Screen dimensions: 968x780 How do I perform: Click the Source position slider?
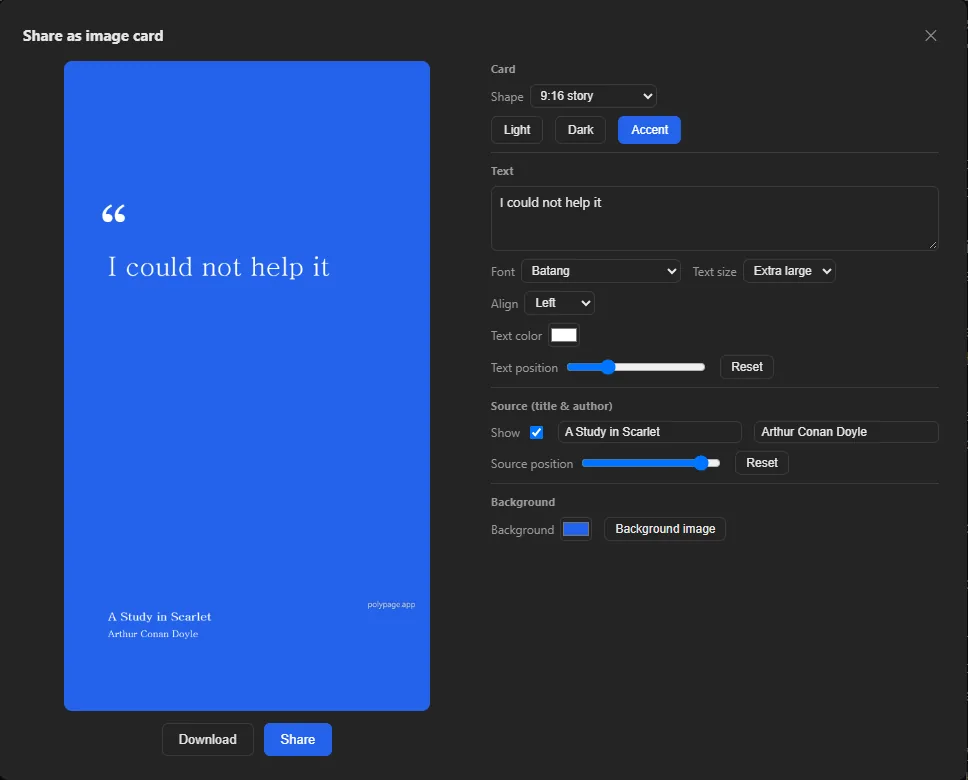tap(651, 463)
